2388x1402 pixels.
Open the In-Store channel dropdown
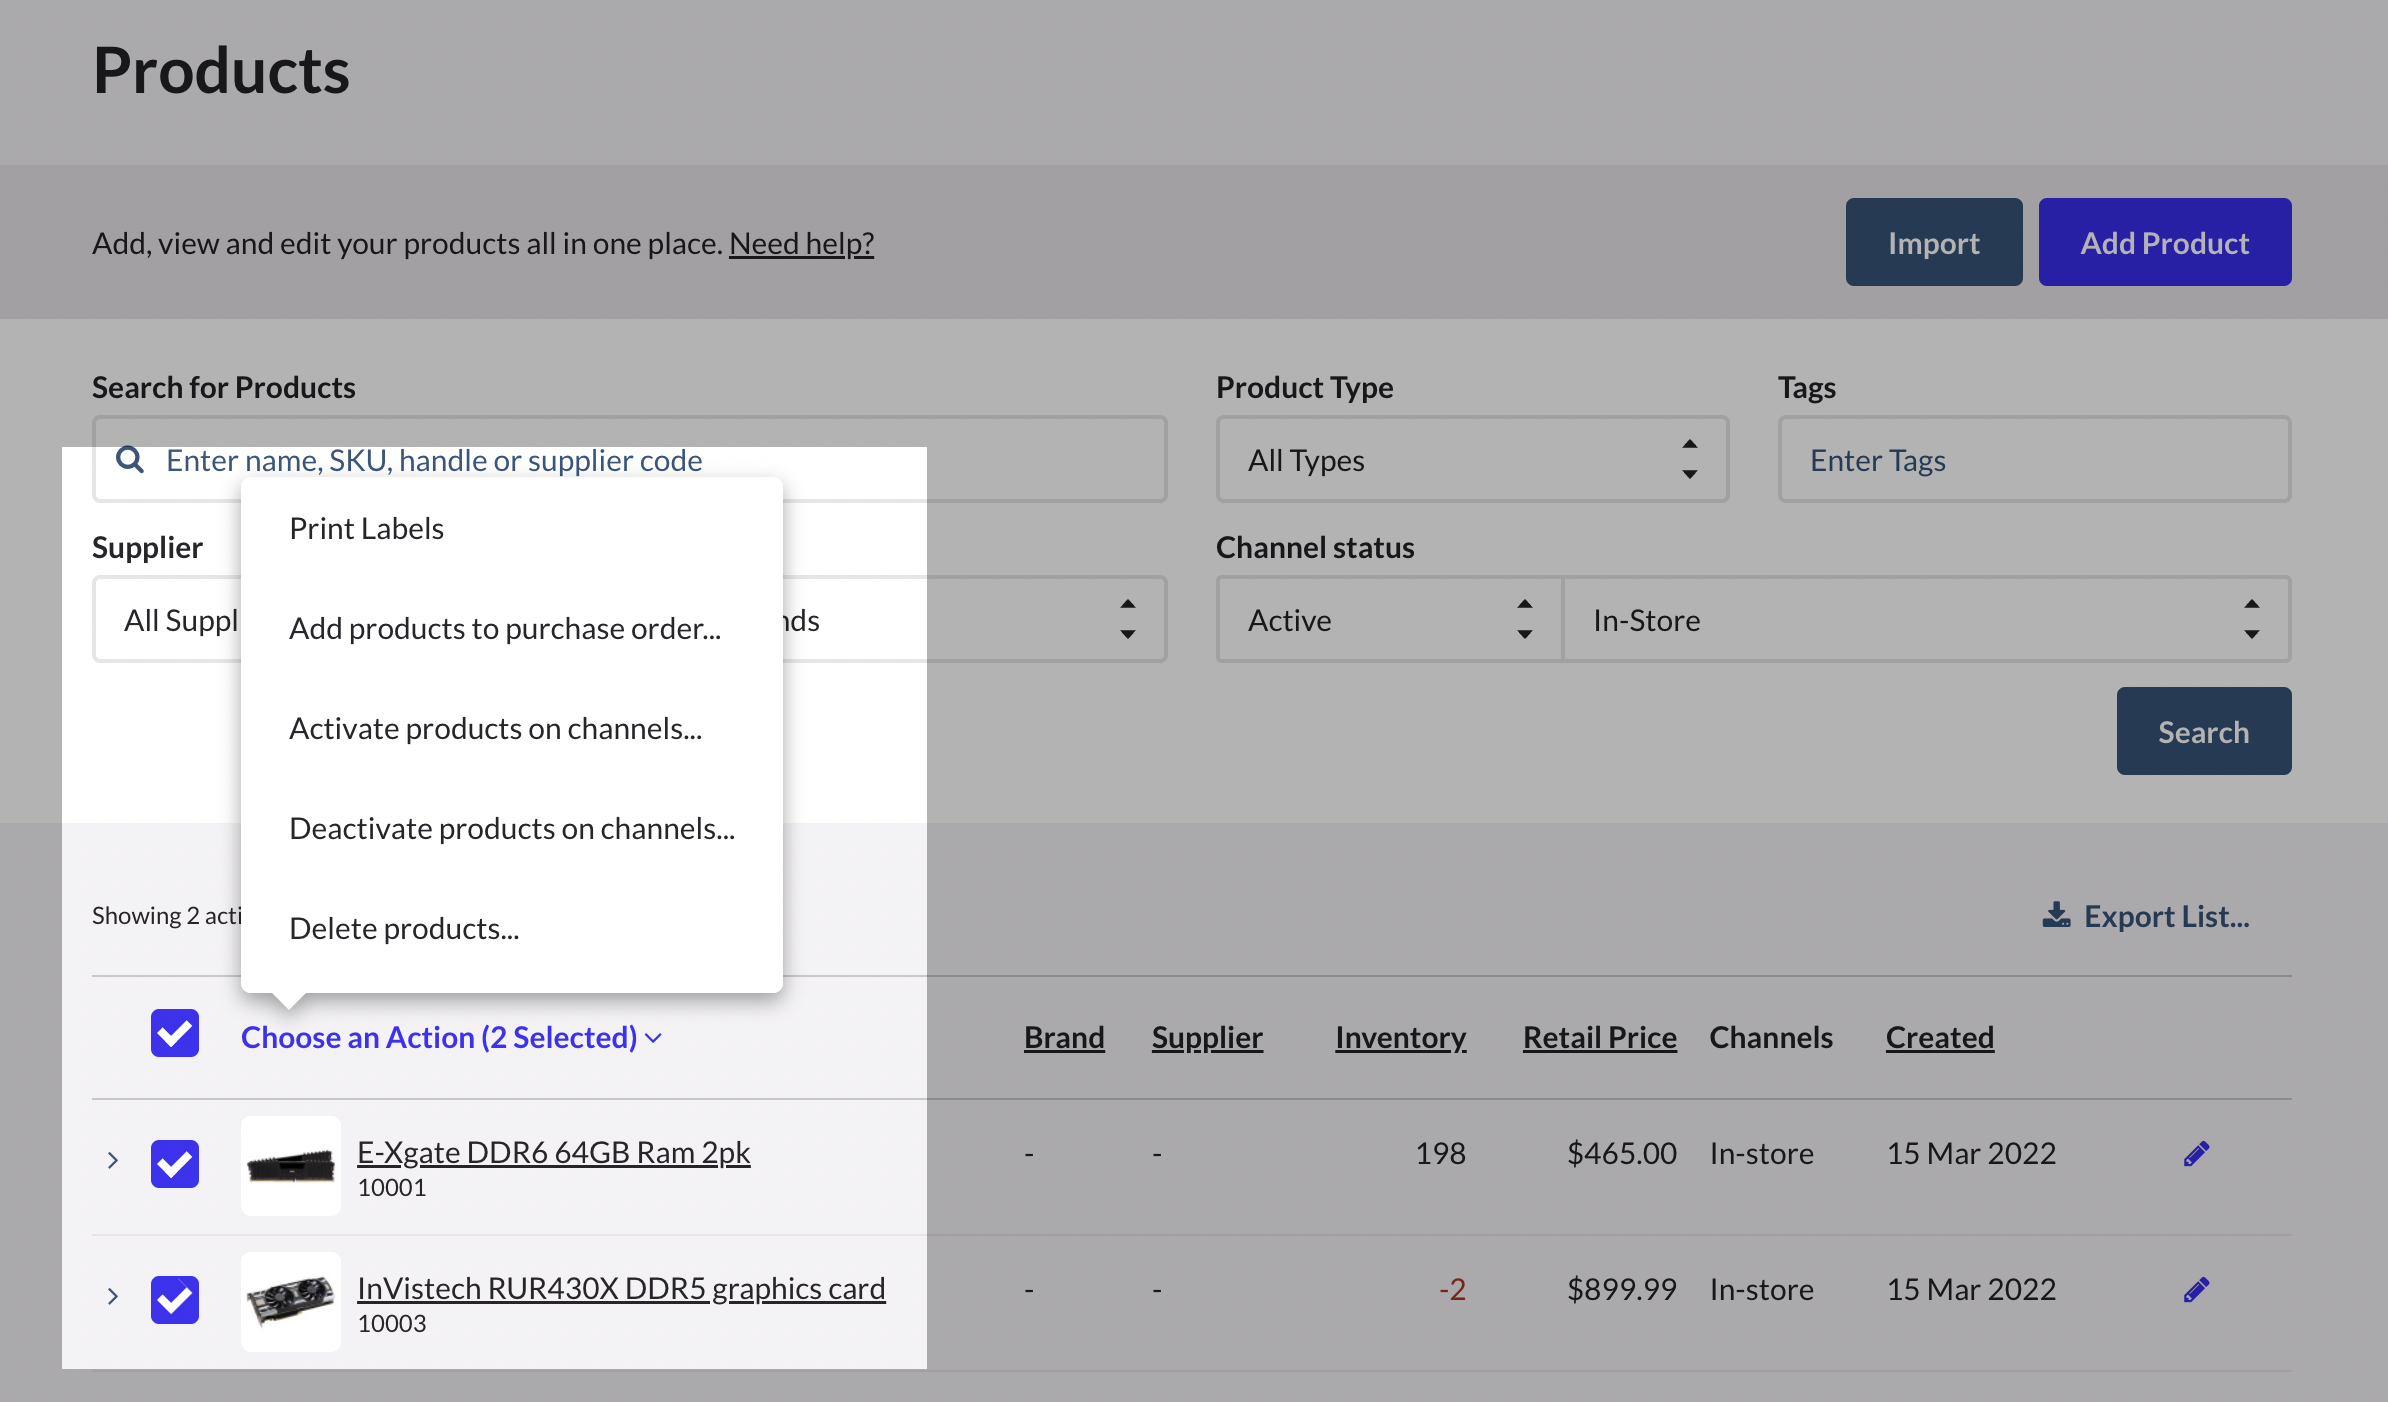(1927, 620)
